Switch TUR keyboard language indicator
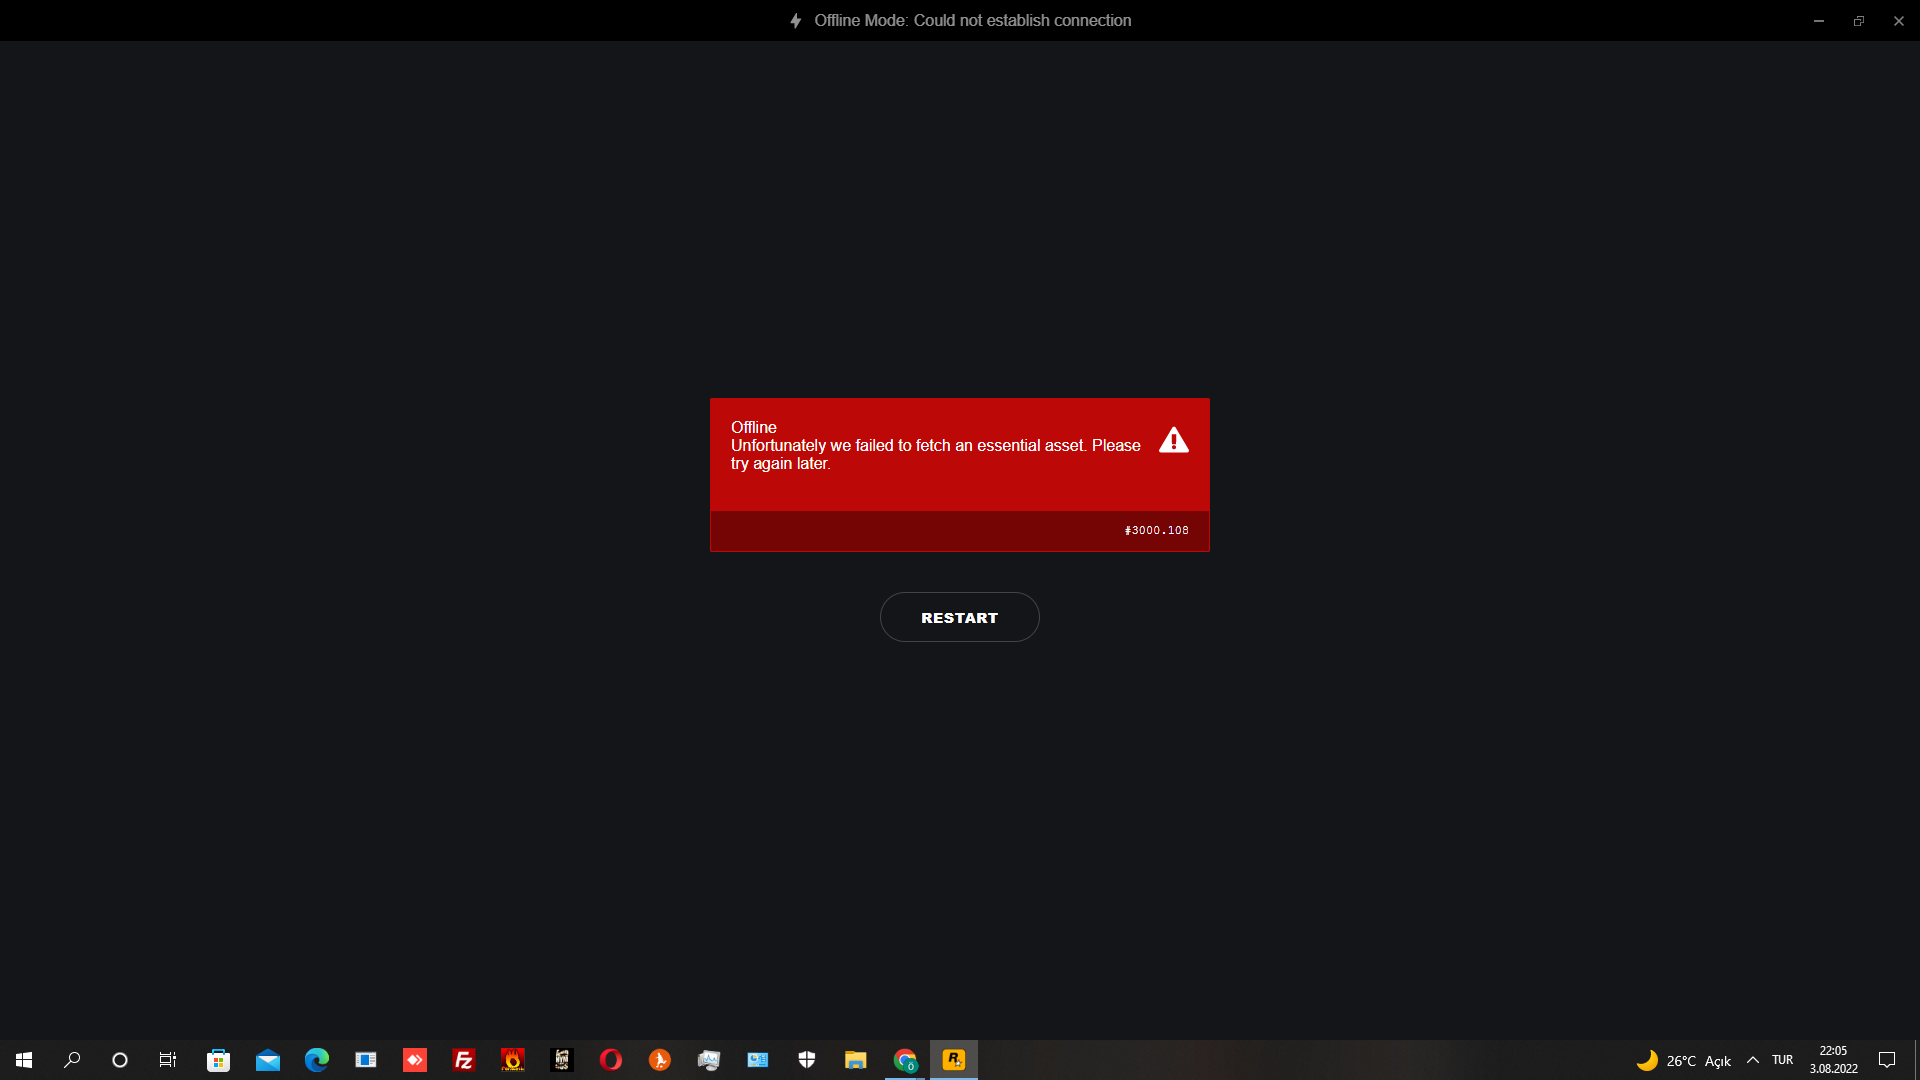The width and height of the screenshot is (1920, 1080). point(1782,1060)
